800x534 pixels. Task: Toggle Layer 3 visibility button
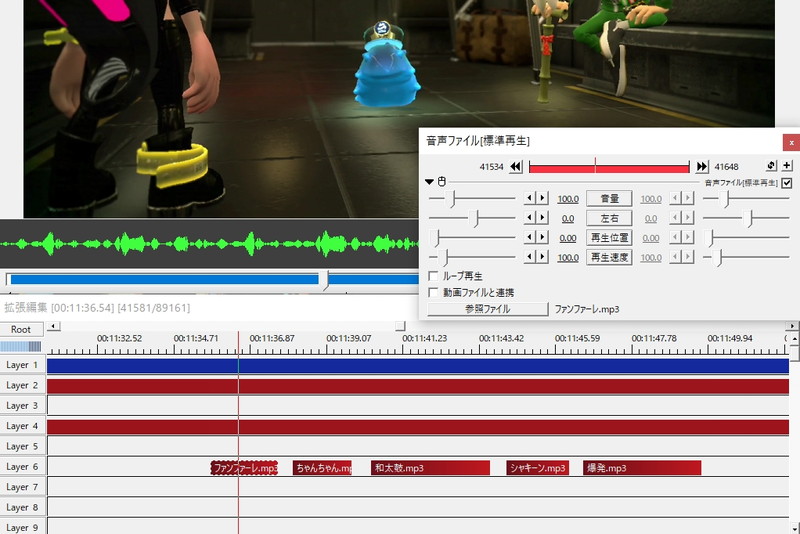[x=22, y=405]
